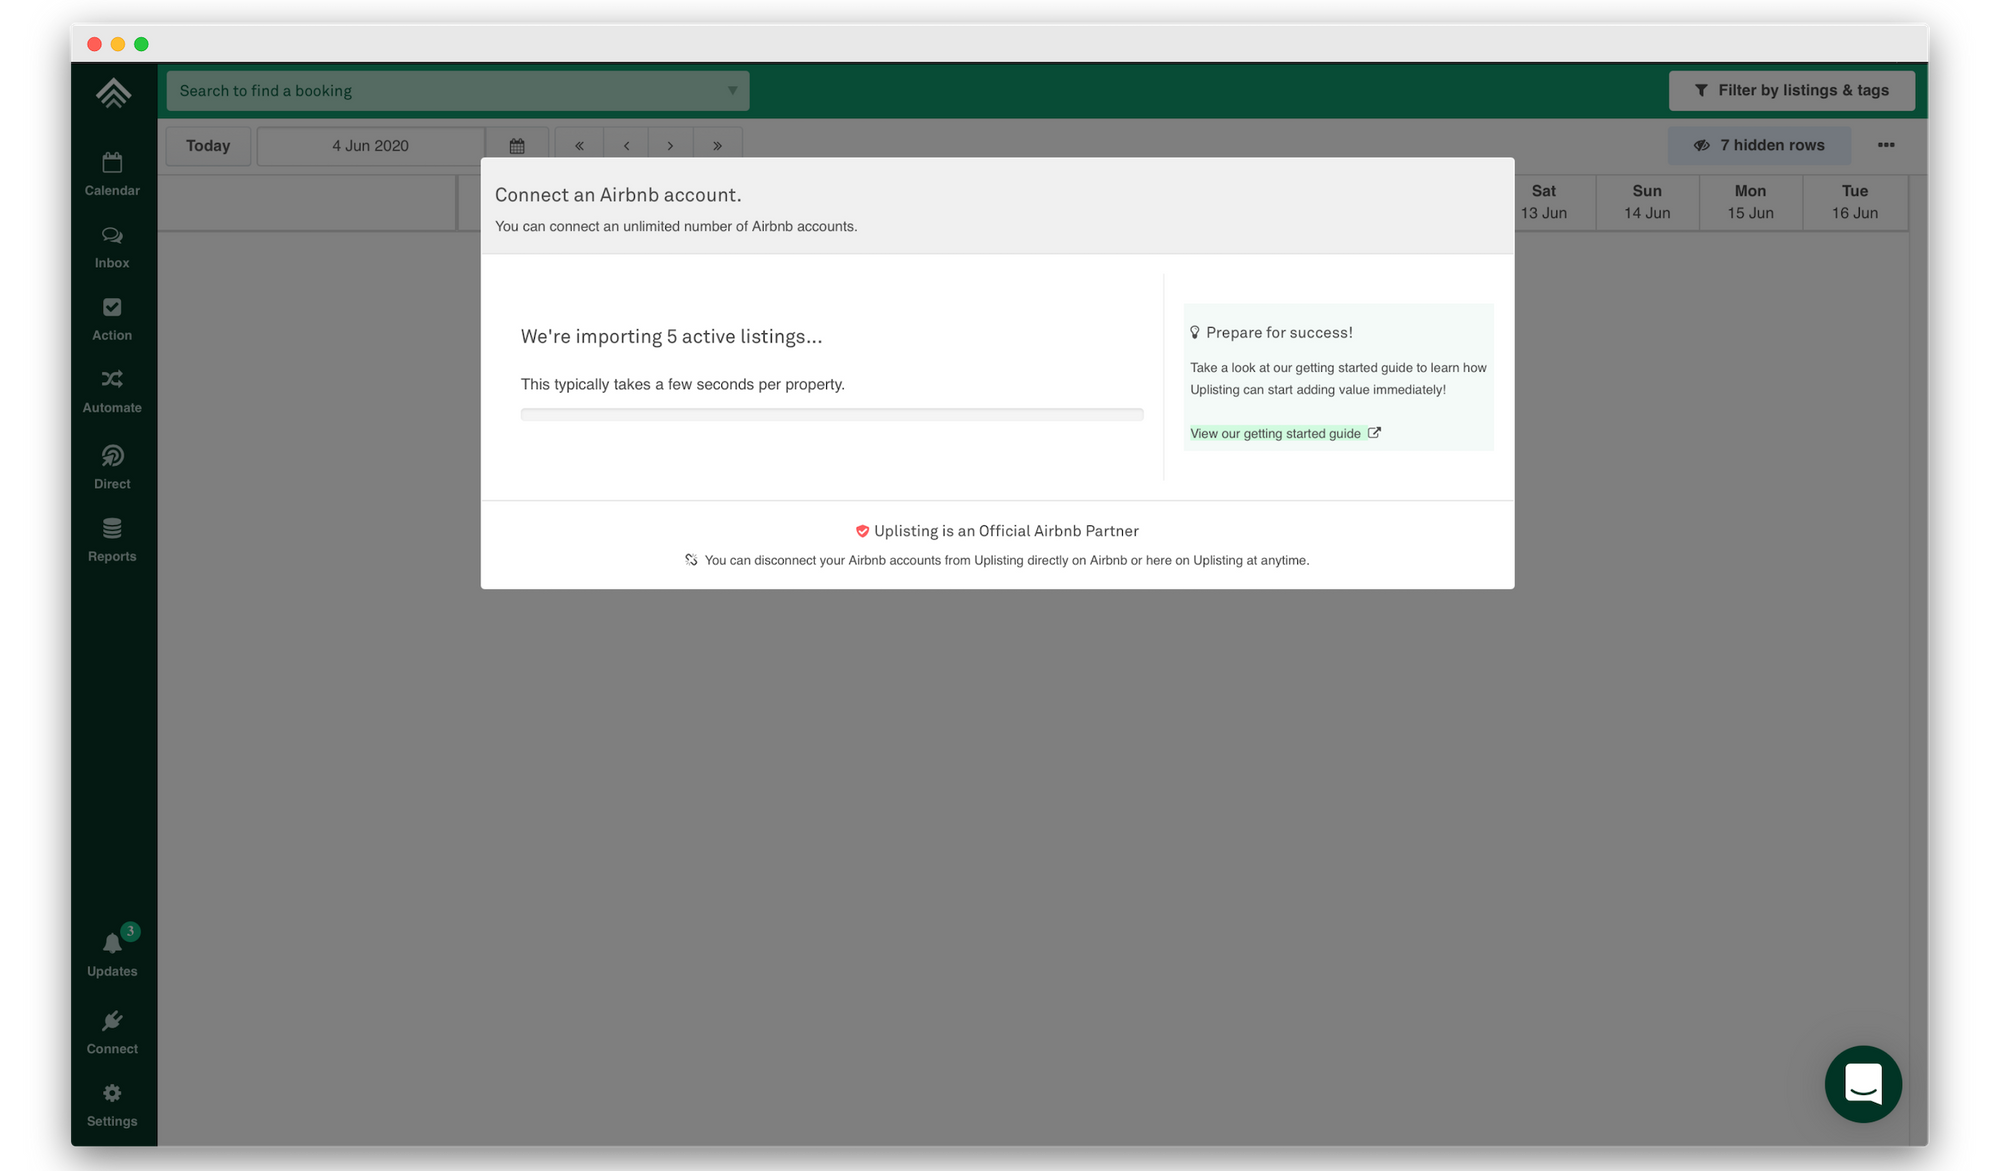Open the Settings gear icon
Image resolution: width=2000 pixels, height=1171 pixels.
tap(112, 1105)
